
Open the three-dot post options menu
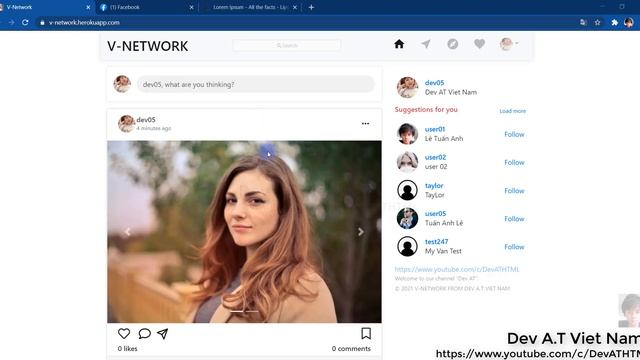coord(365,123)
